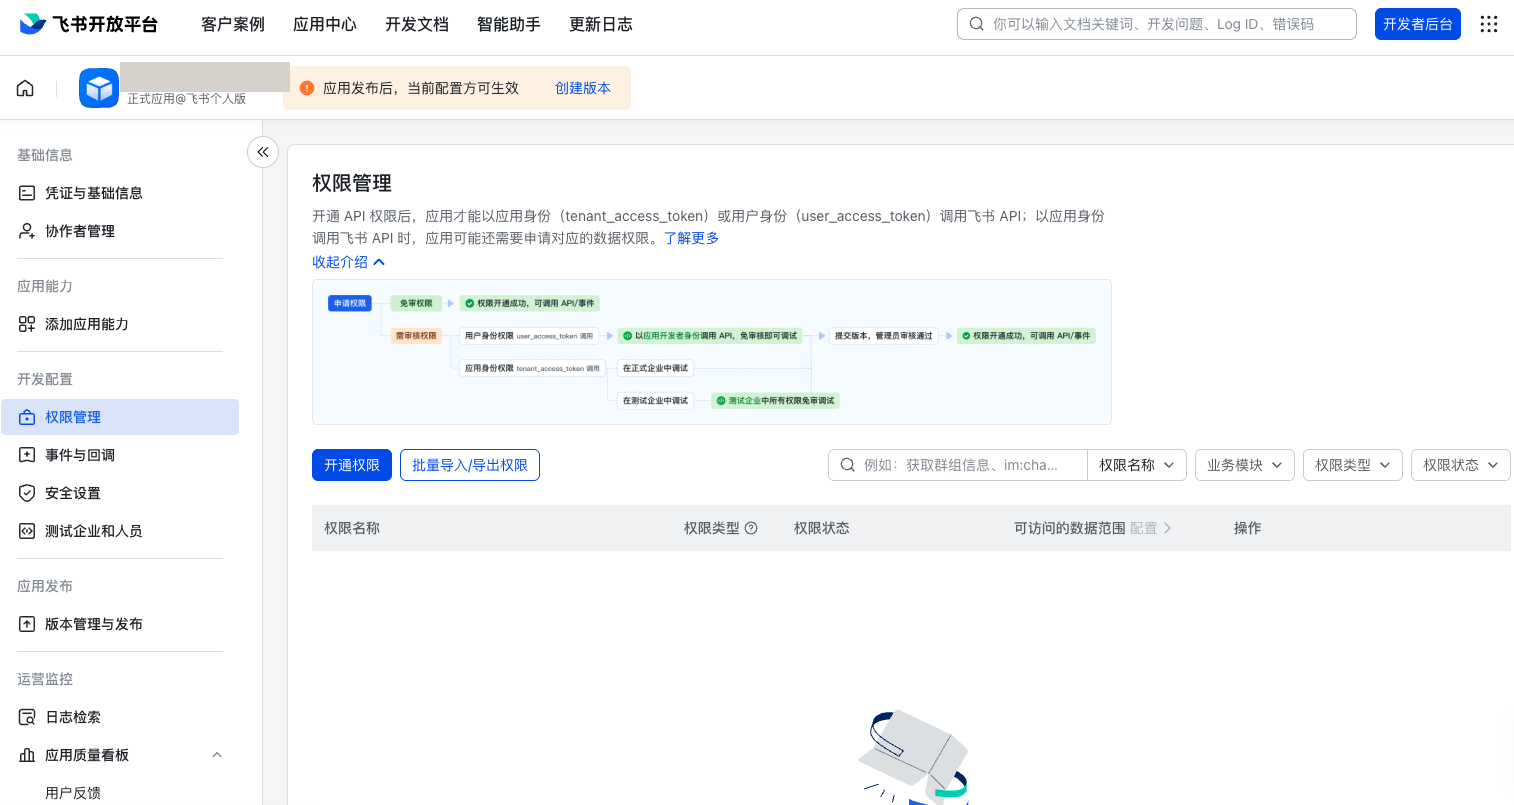Click the 创建版本 link
The height and width of the screenshot is (805, 1514).
point(583,88)
